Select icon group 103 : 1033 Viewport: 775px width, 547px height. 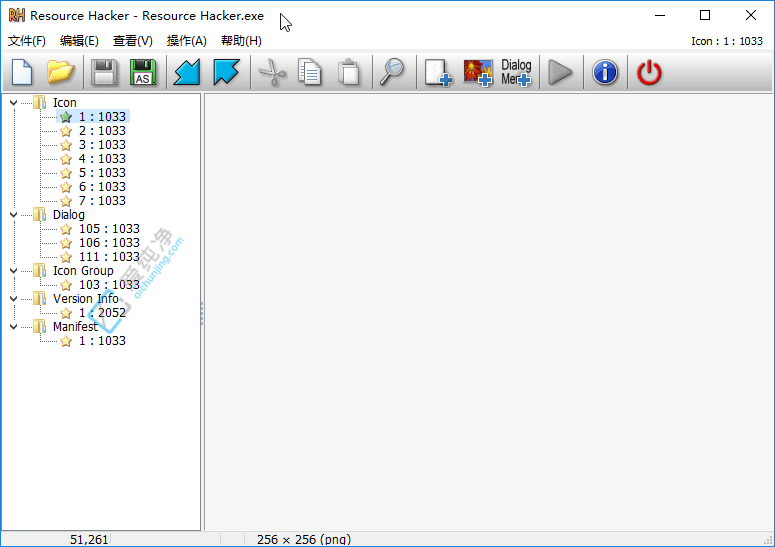[x=109, y=285]
